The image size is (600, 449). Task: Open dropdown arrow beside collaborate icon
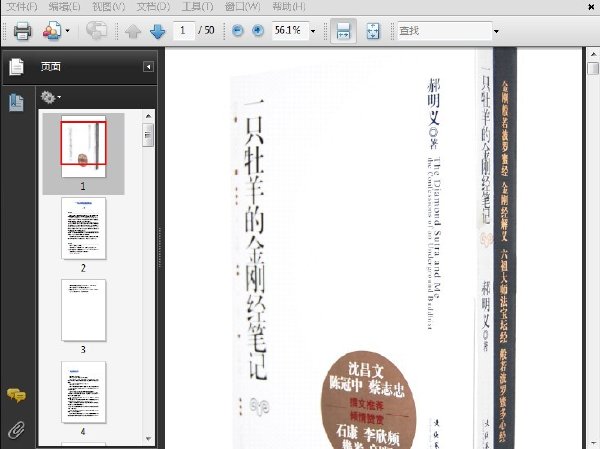tap(68, 31)
